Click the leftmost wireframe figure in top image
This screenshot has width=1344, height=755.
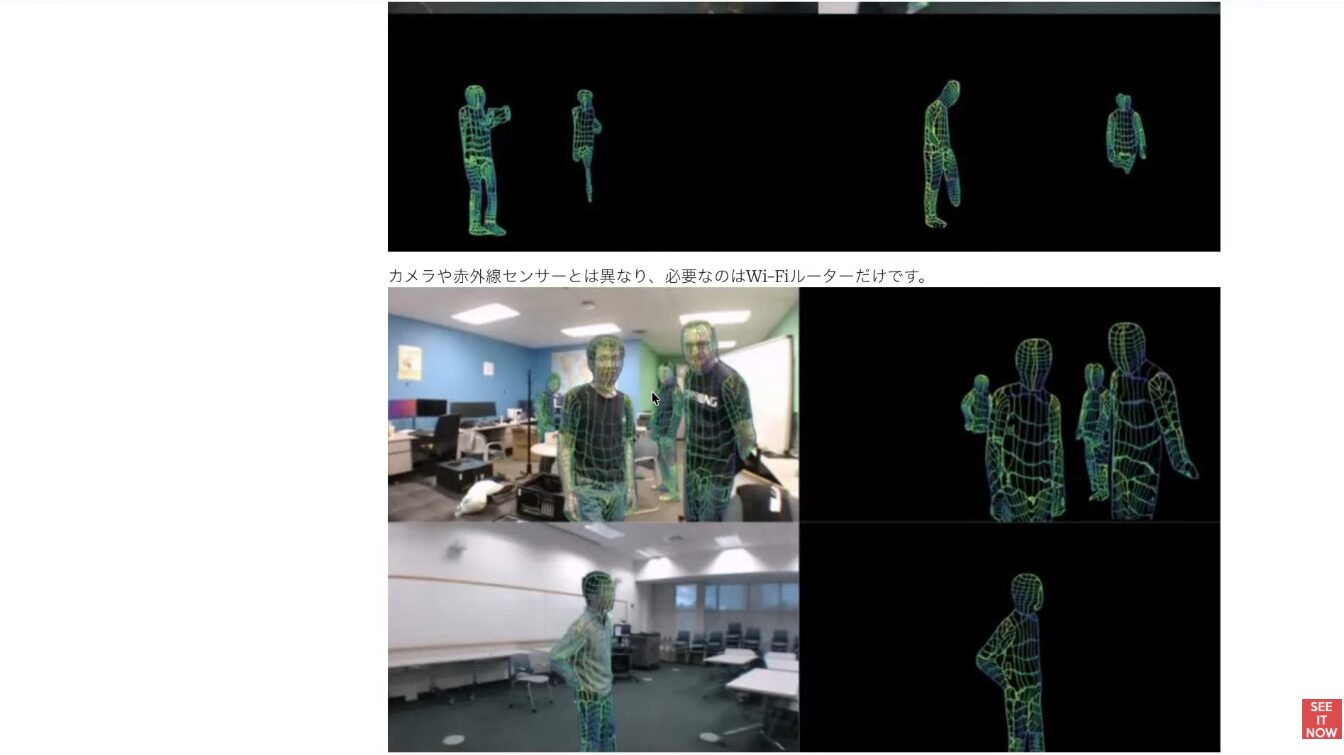pos(482,160)
